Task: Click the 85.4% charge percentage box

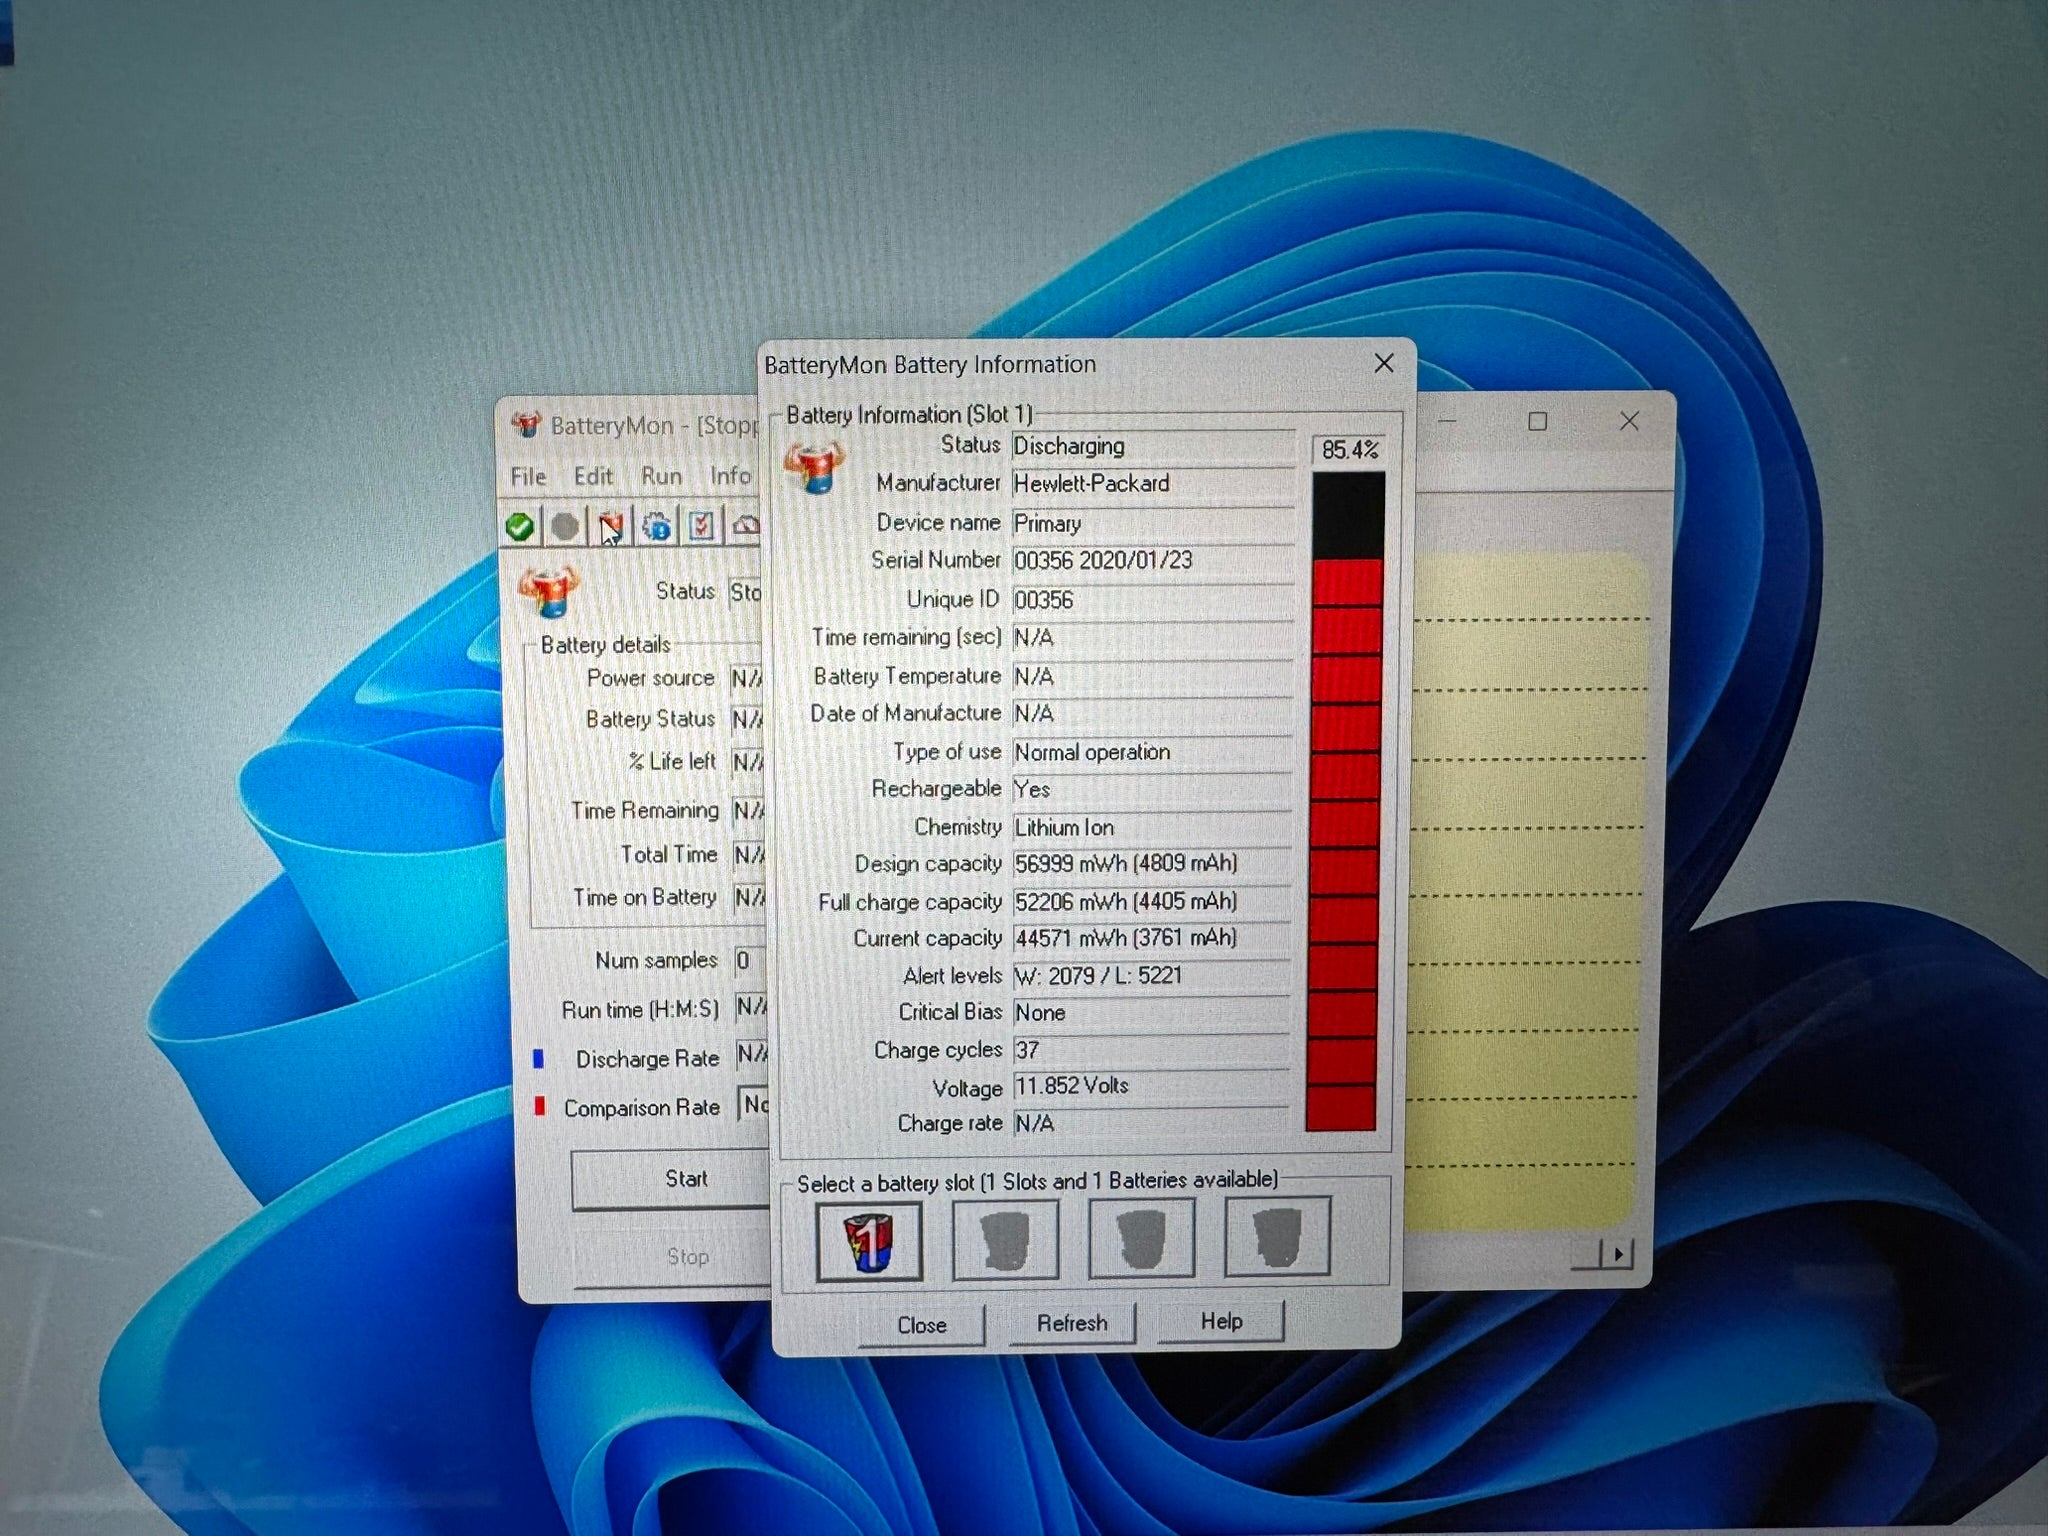Action: [1349, 450]
